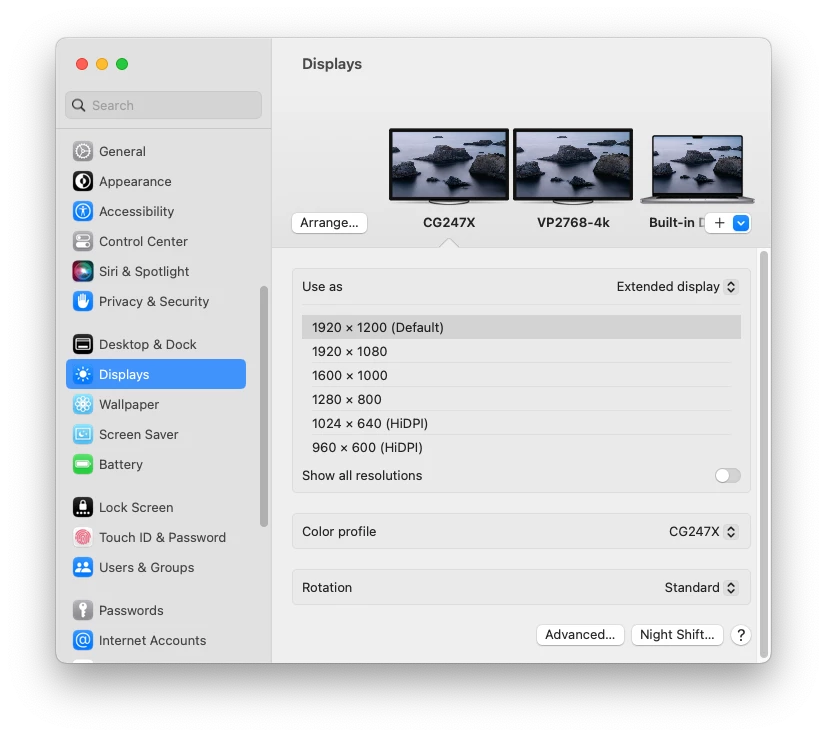Select Passwords key icon
This screenshot has width=827, height=737.
coord(83,610)
